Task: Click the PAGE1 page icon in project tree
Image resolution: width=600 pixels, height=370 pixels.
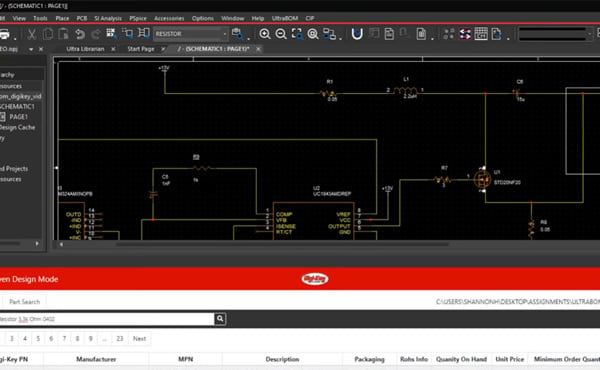Action: (3, 117)
